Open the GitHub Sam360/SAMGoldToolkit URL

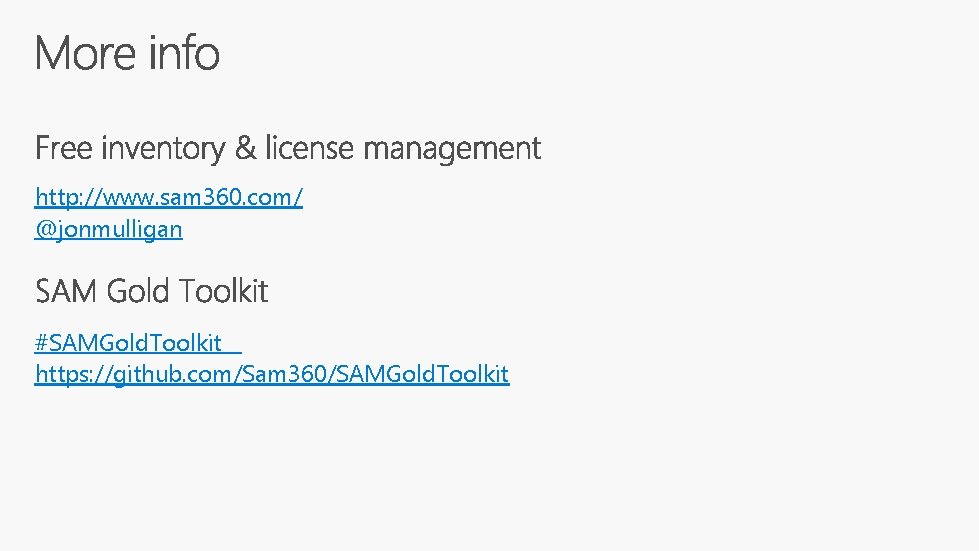272,374
